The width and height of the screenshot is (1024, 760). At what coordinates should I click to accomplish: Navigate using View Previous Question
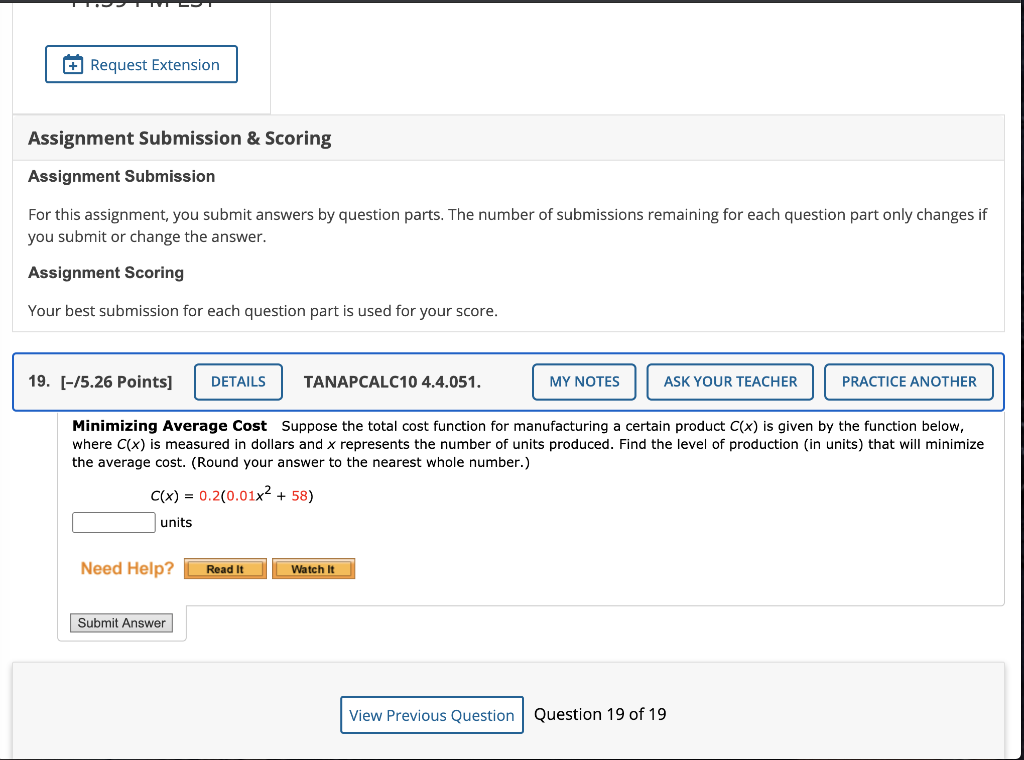point(431,715)
